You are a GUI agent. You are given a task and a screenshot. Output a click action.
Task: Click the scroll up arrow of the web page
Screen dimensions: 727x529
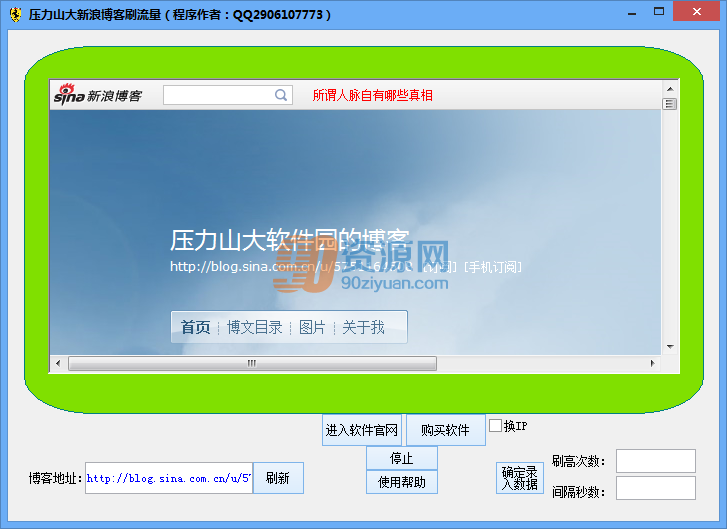tap(670, 89)
